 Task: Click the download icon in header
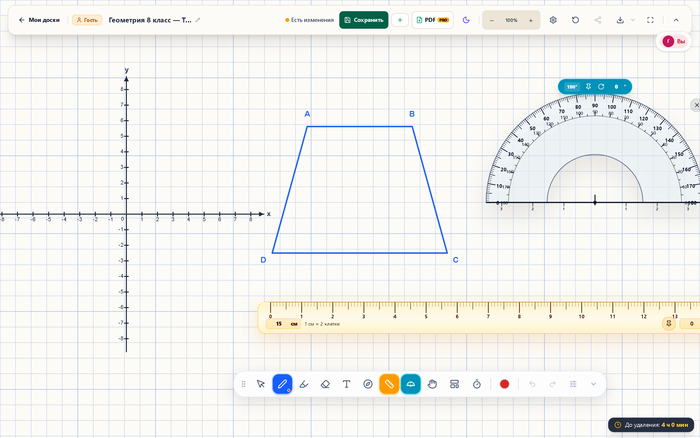pos(620,20)
